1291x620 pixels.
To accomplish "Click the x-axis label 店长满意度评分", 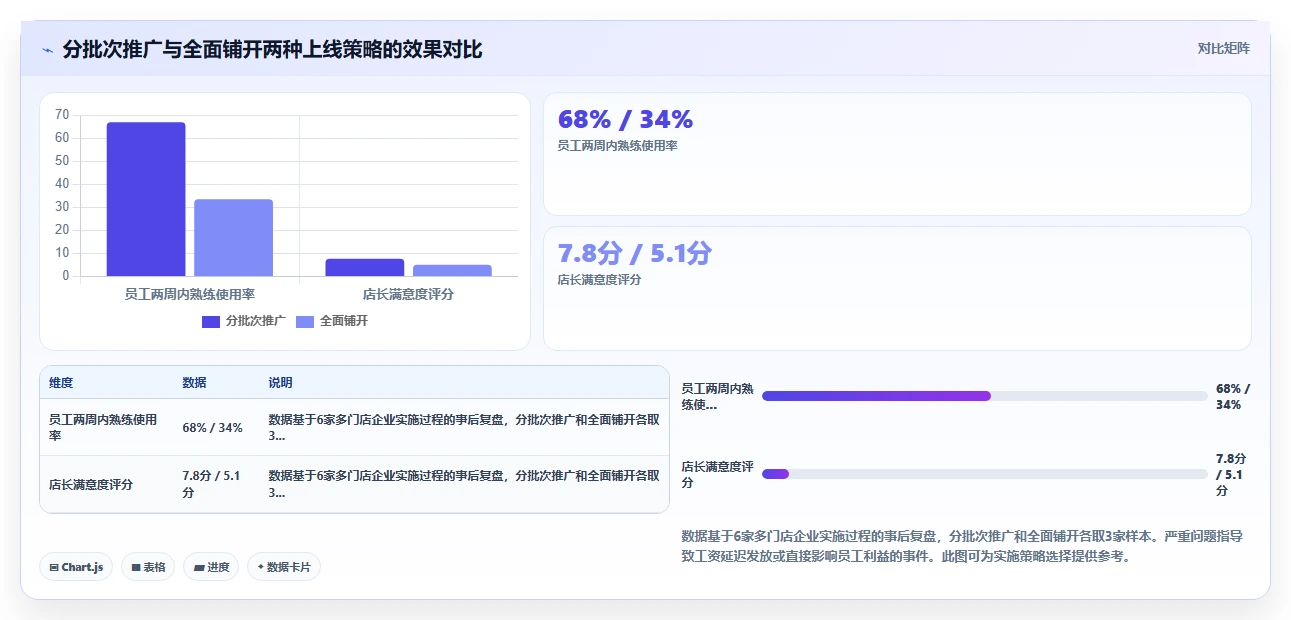I will [408, 294].
